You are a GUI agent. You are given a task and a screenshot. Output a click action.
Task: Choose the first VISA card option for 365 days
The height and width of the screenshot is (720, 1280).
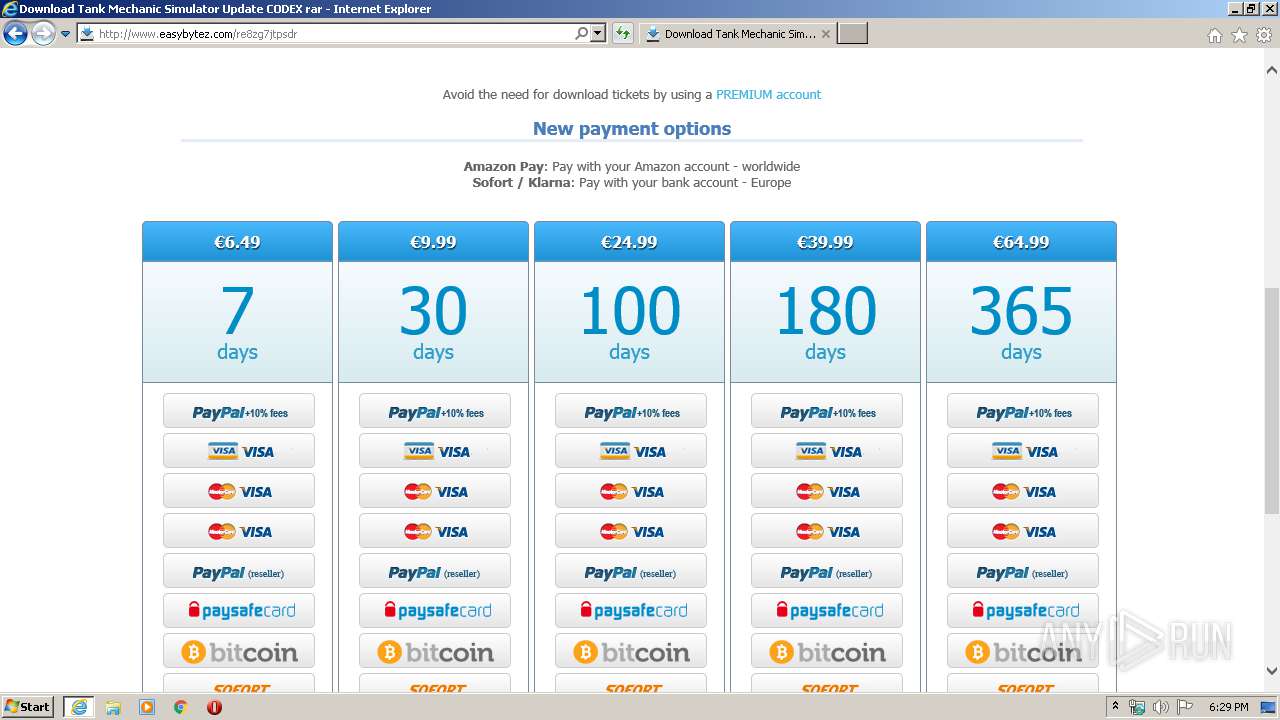click(1023, 451)
